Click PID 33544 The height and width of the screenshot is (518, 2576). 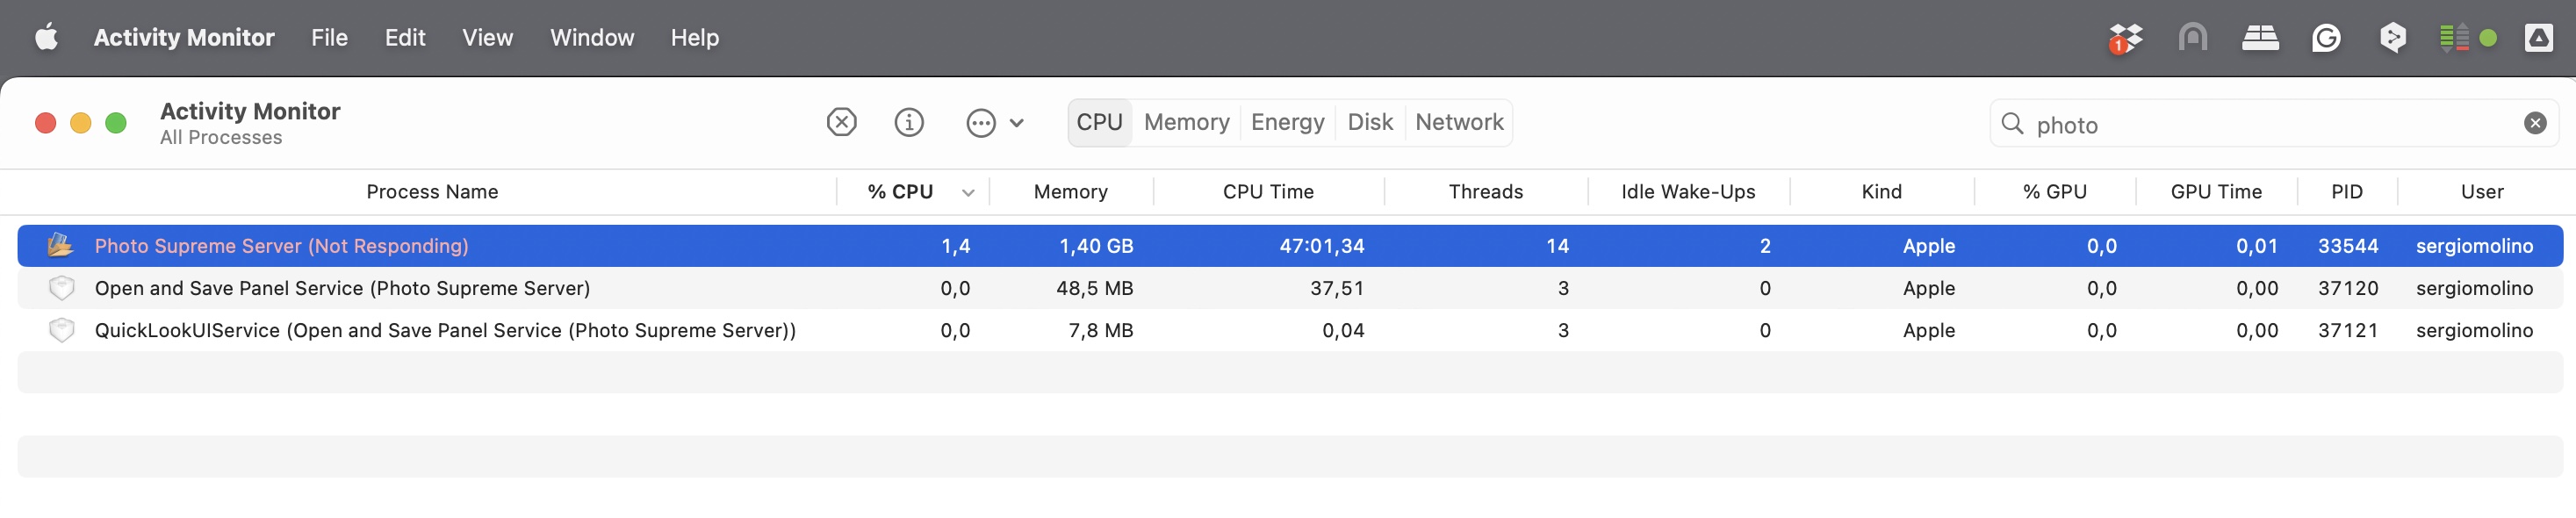[2348, 246]
